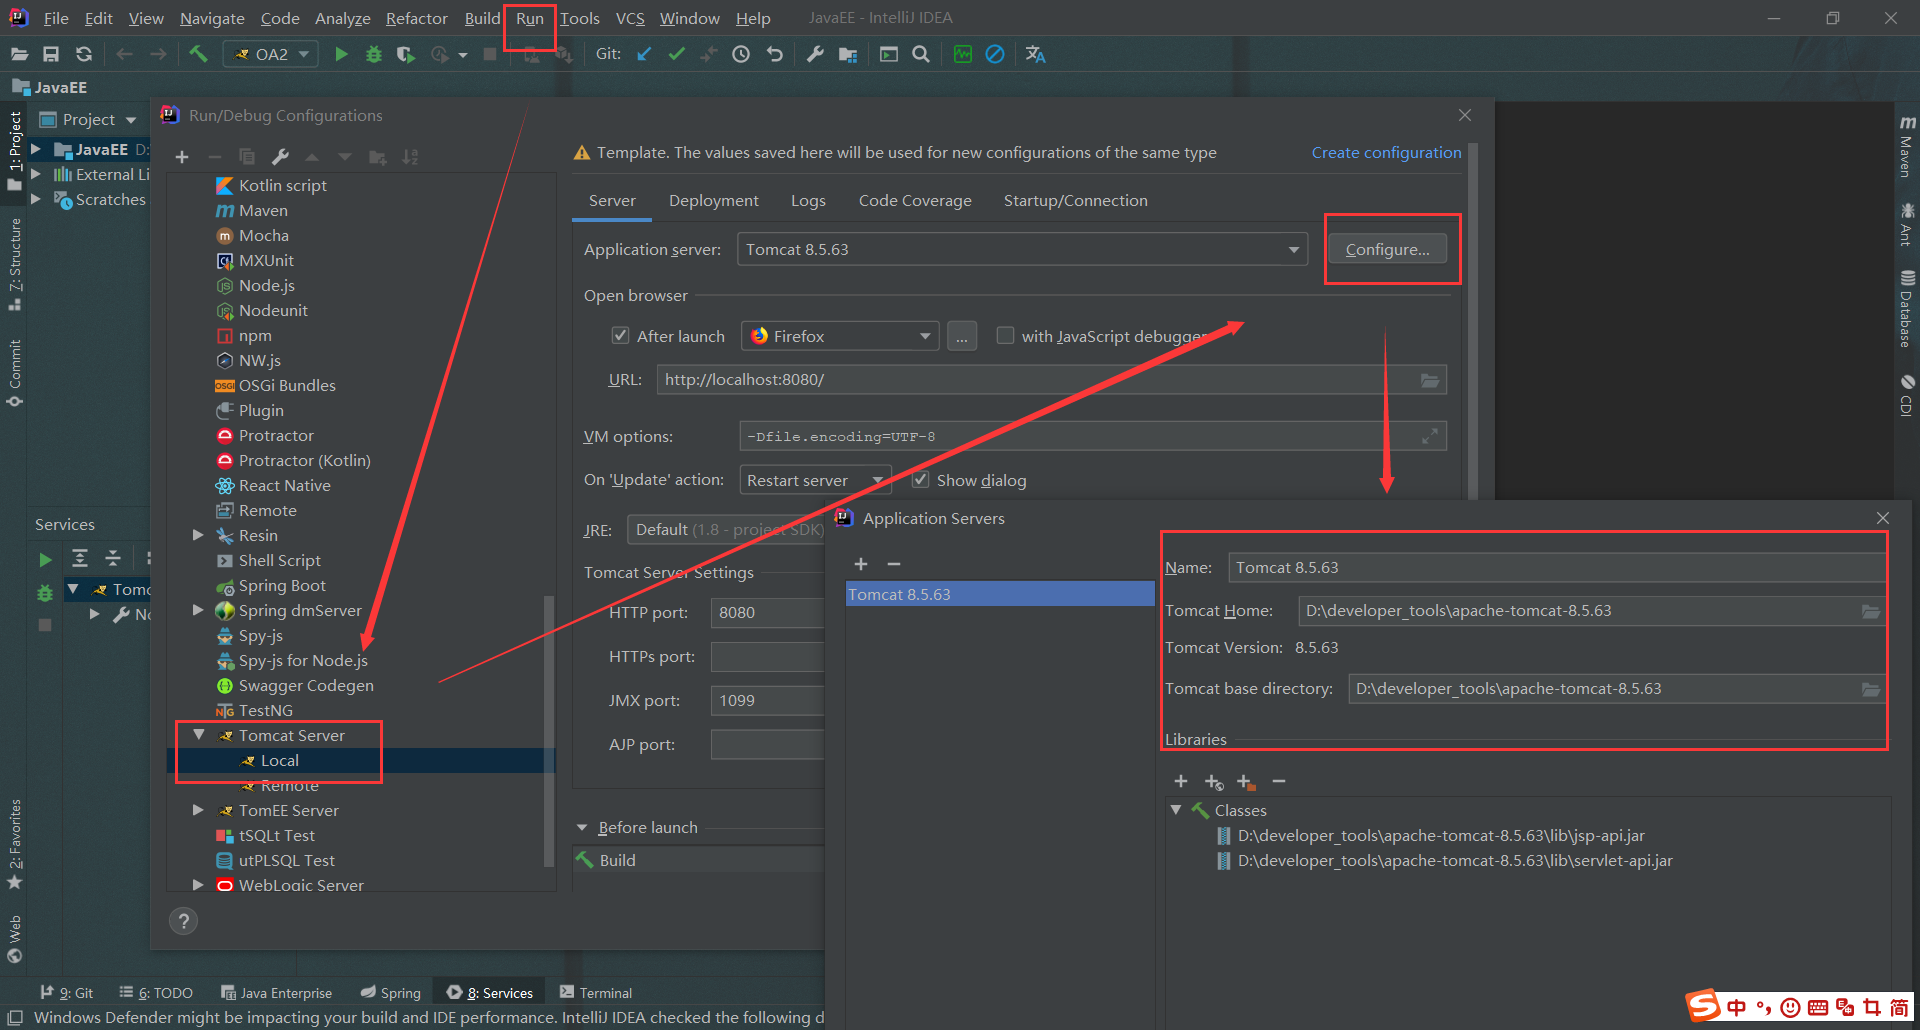Click the Save All icon in toolbar

point(51,54)
